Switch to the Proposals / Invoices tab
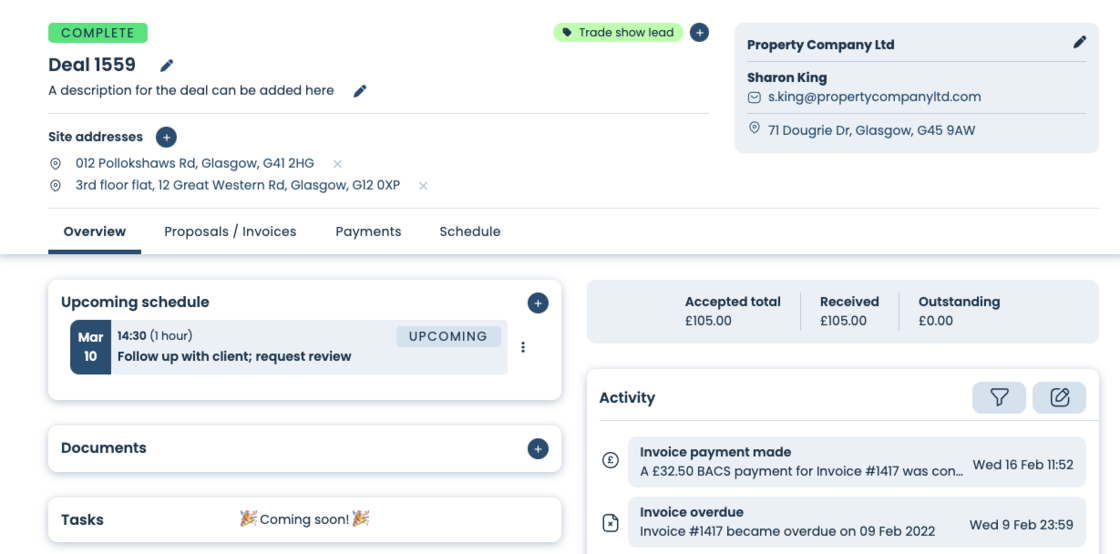 click(230, 232)
